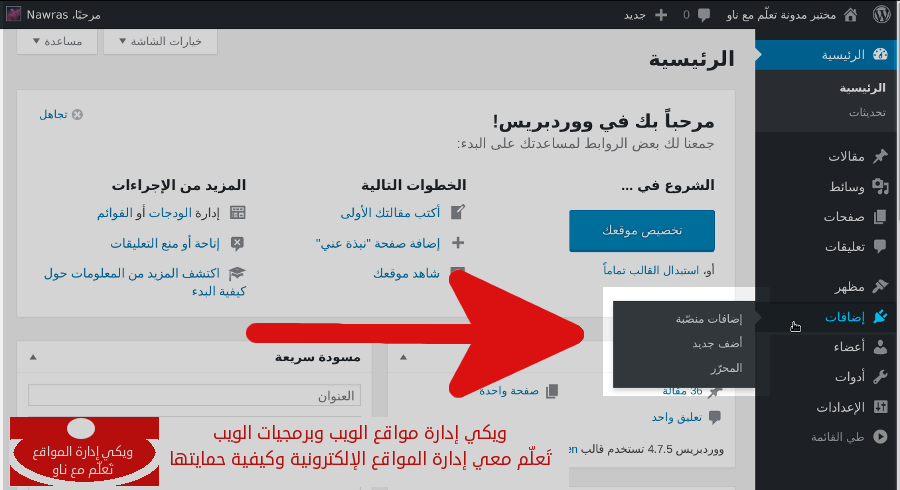The height and width of the screenshot is (490, 900).
Task: Click the home icon for site name
Action: coord(850,14)
